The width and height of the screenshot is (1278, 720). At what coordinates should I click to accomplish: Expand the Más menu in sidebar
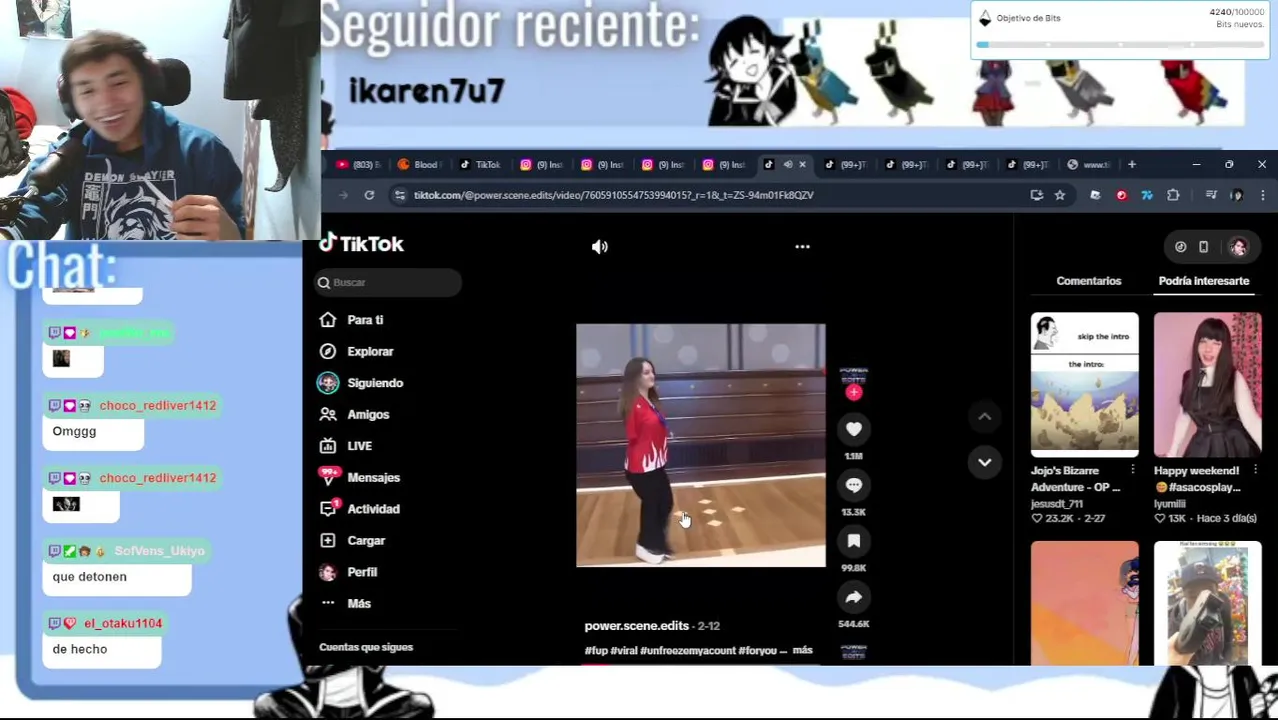(x=359, y=603)
